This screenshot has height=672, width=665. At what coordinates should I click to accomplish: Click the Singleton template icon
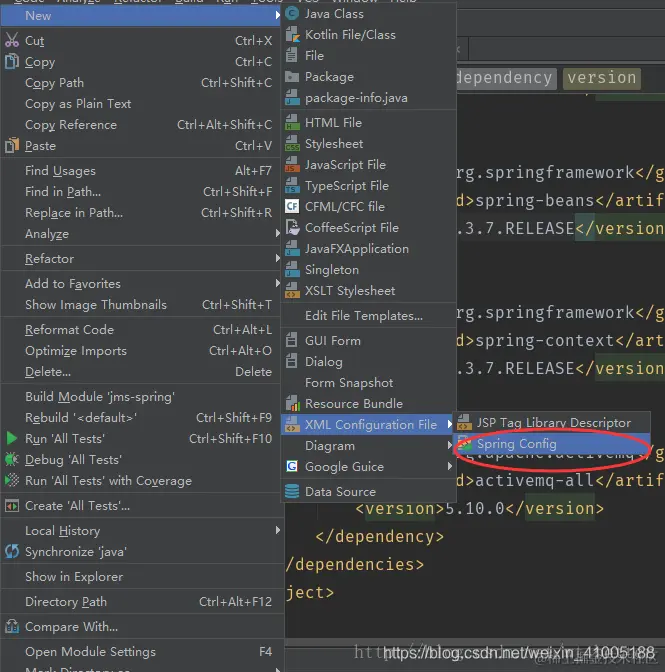[292, 270]
